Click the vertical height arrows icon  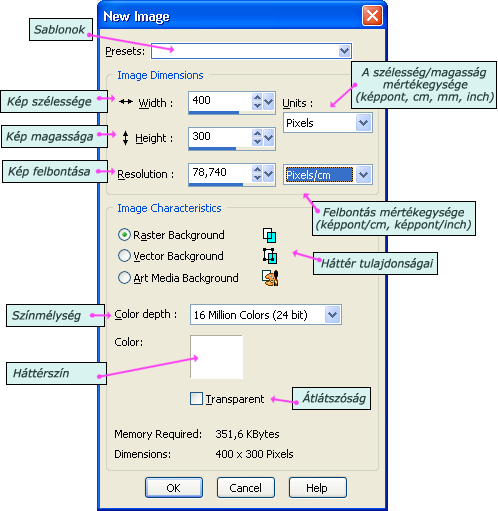pos(125,138)
